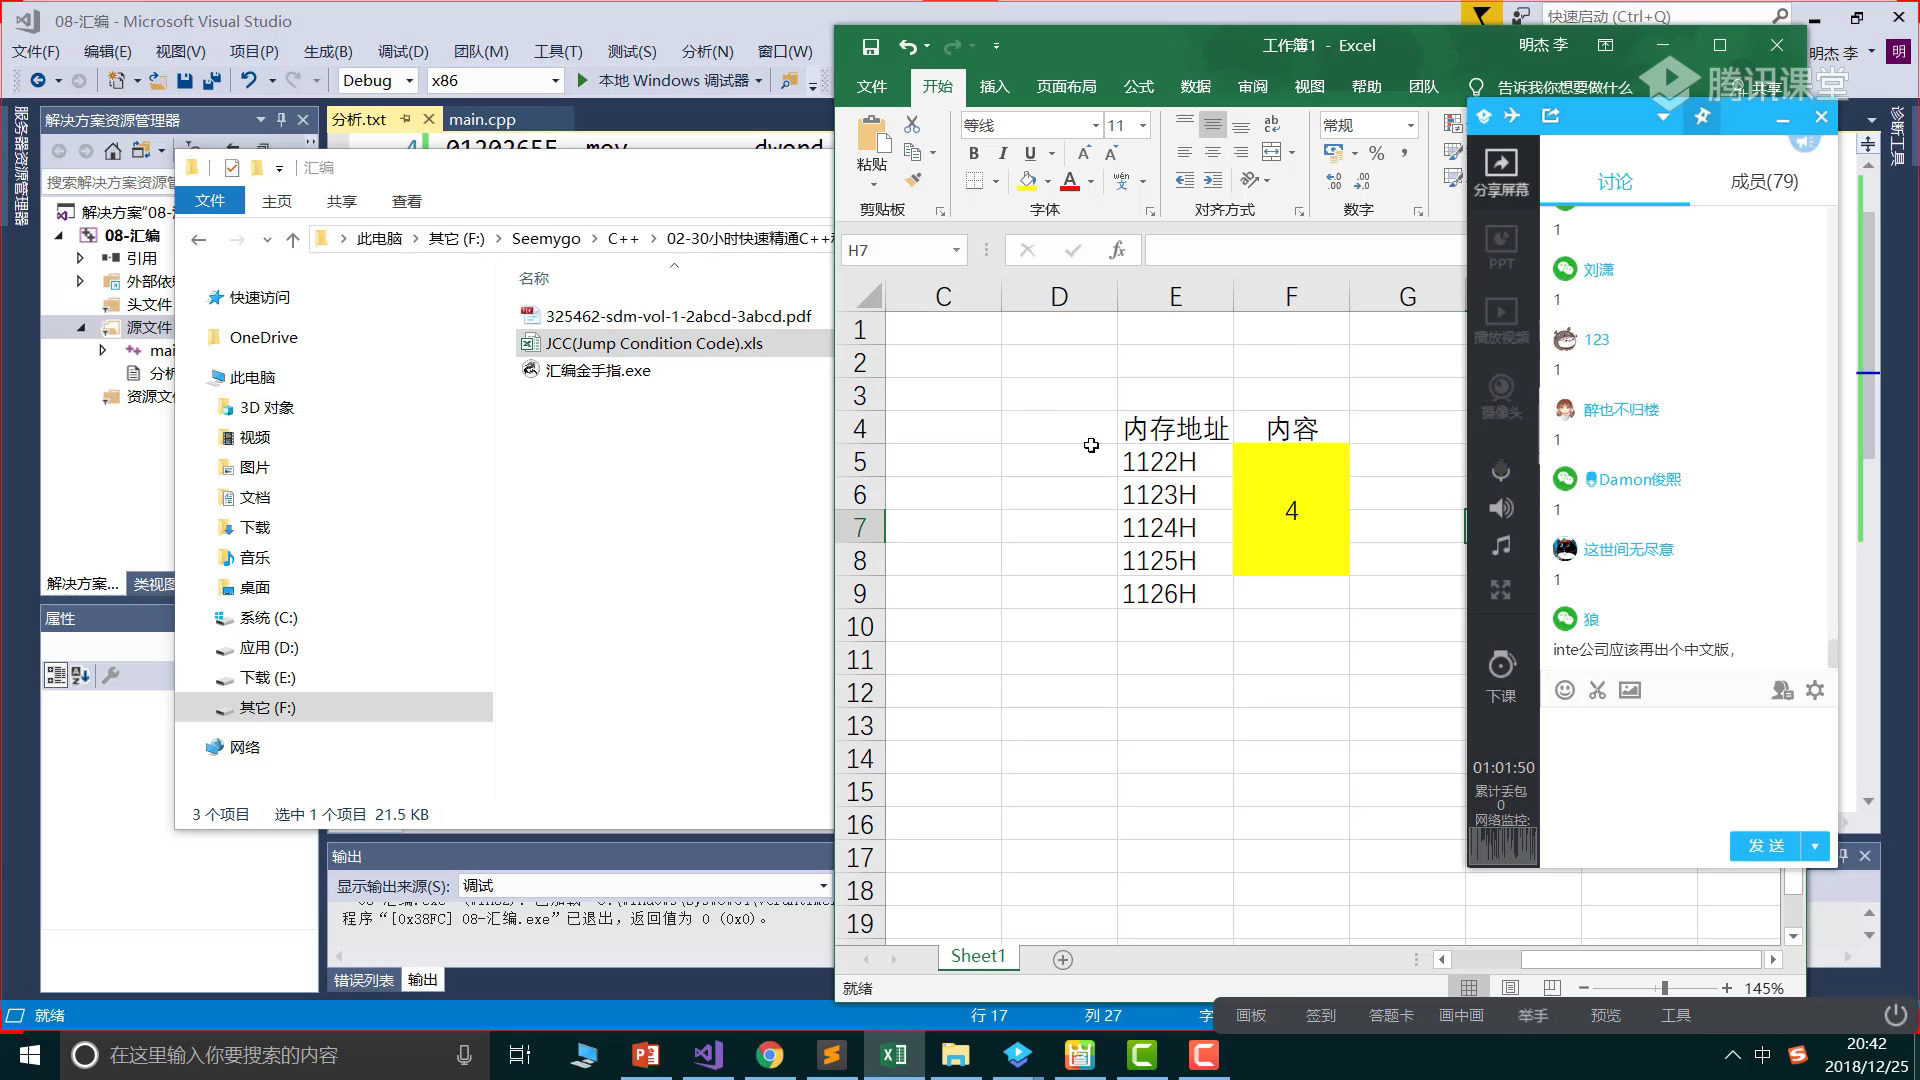
Task: Click the Cut scissors icon in Excel ribbon
Action: (912, 124)
